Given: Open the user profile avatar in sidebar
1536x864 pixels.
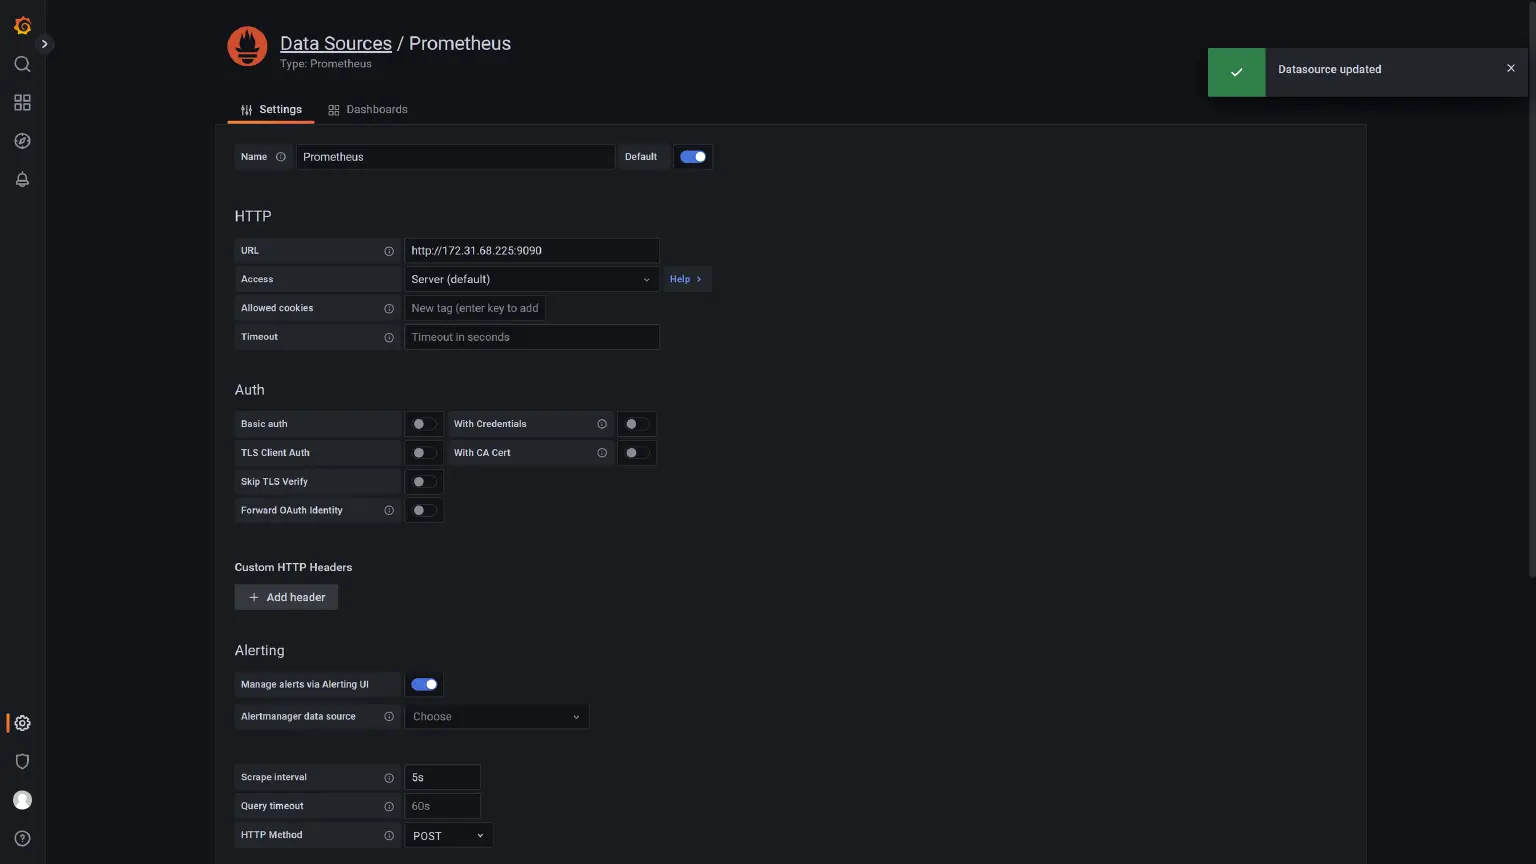Looking at the screenshot, I should (x=22, y=799).
